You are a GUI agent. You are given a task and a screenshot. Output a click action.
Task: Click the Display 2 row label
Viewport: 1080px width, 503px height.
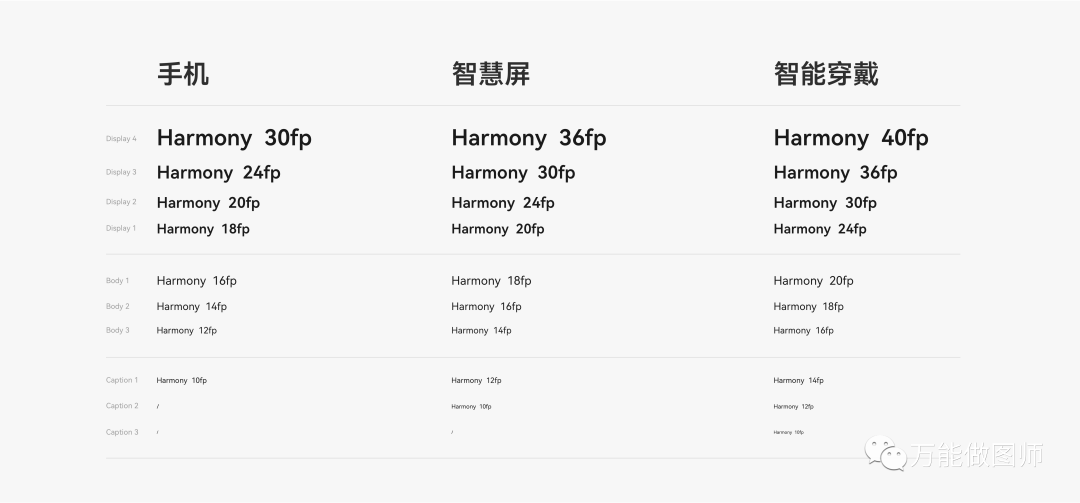click(x=121, y=202)
